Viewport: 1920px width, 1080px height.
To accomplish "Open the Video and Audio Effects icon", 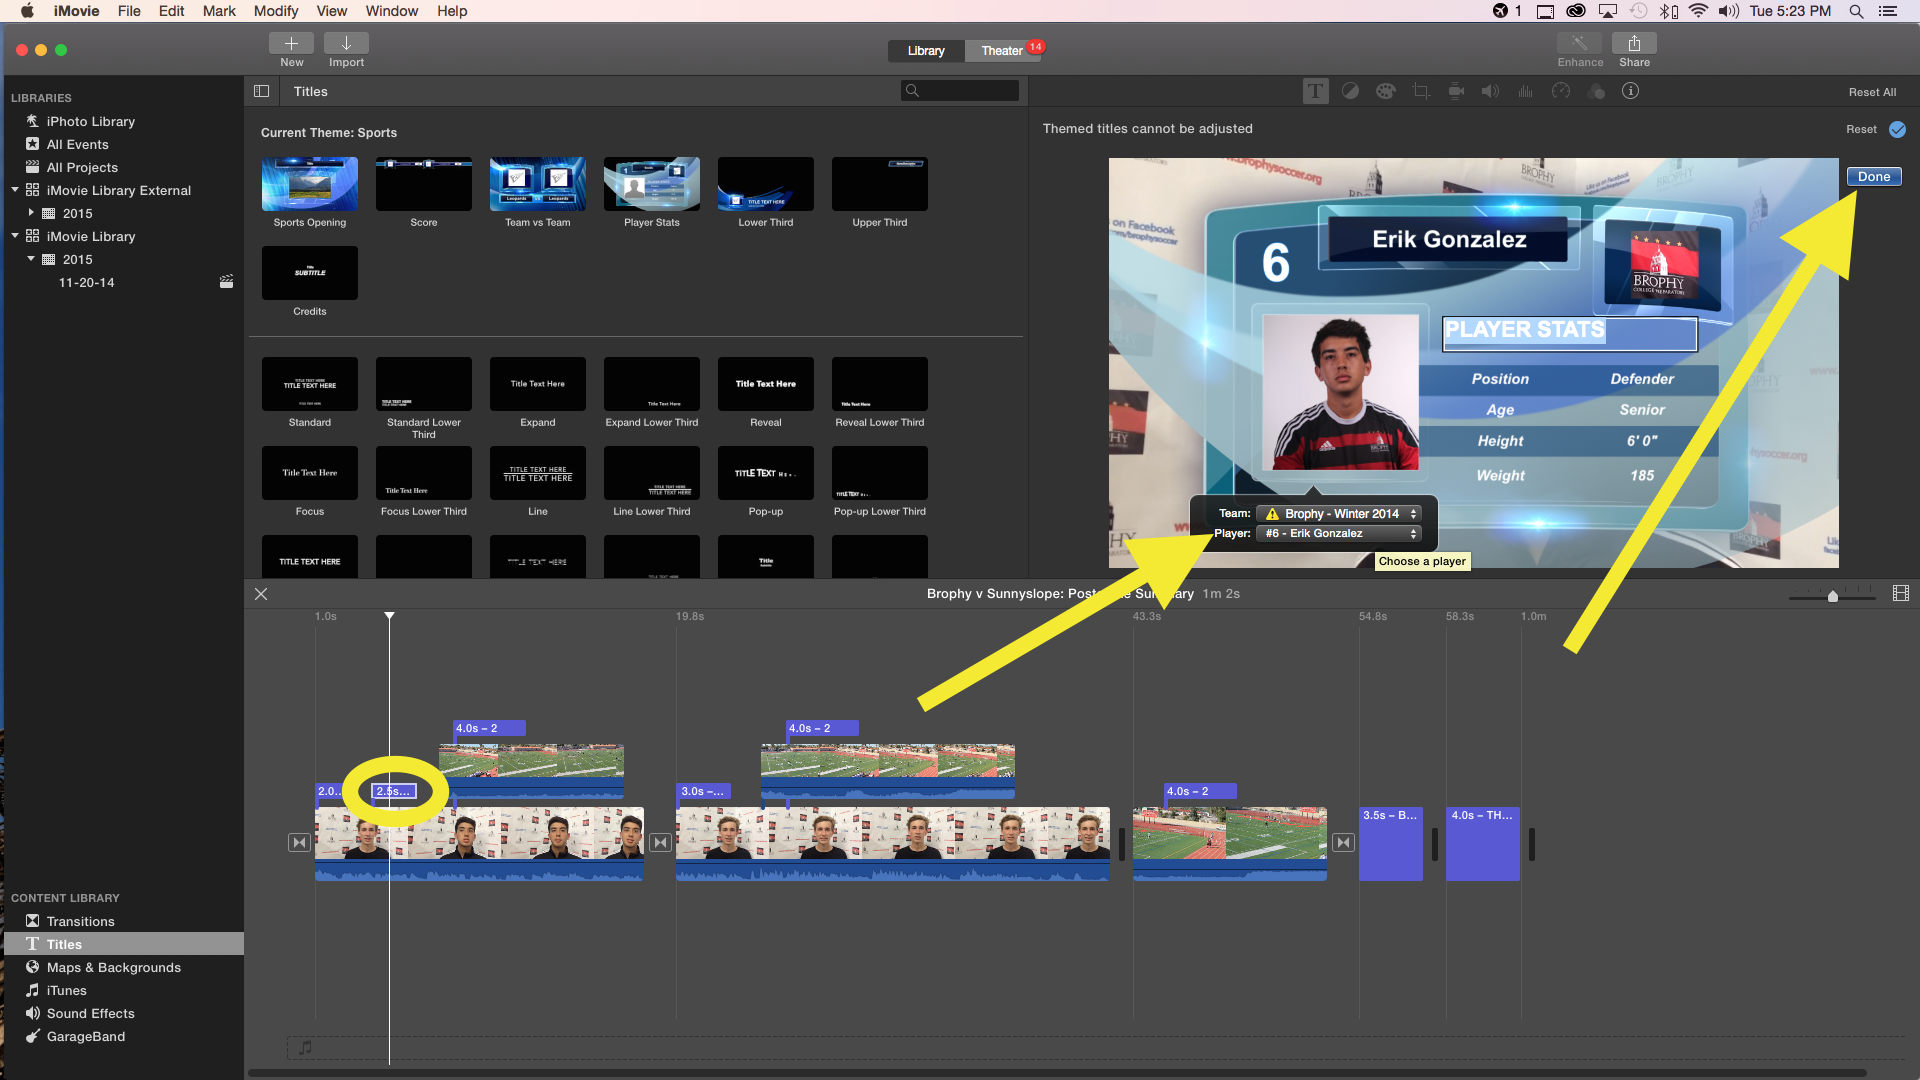I will pyautogui.click(x=1597, y=91).
